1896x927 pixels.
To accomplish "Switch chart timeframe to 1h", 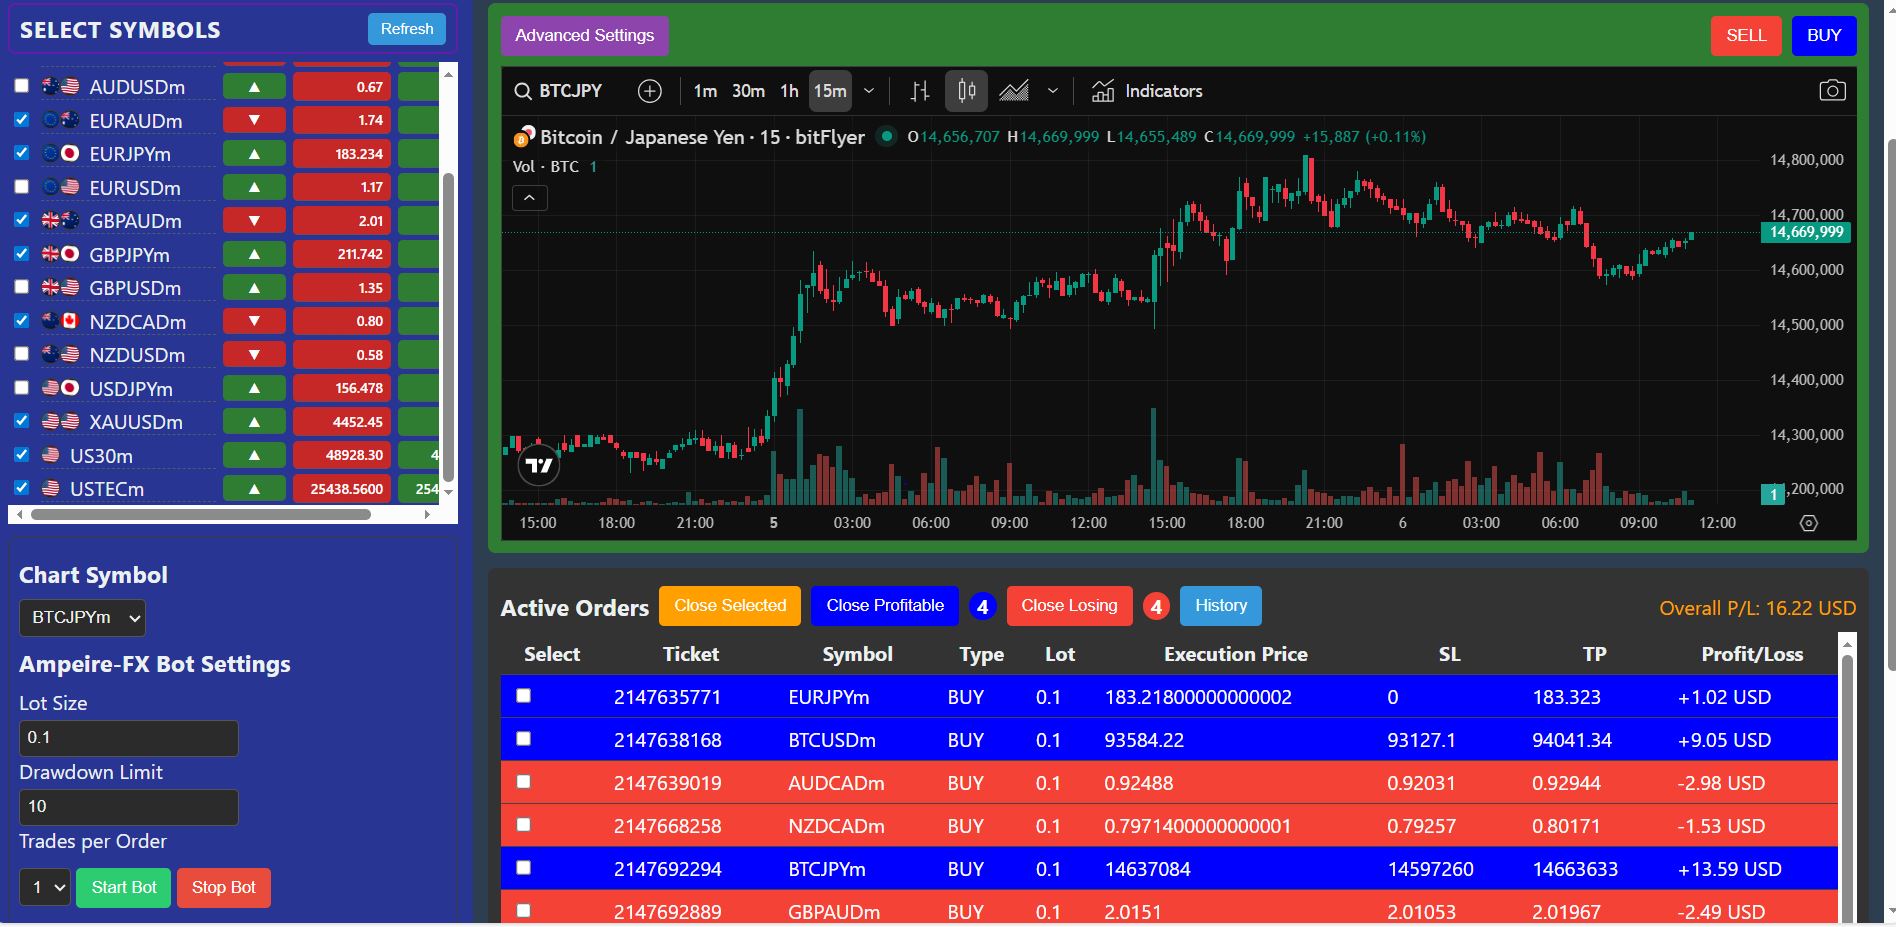I will (789, 91).
